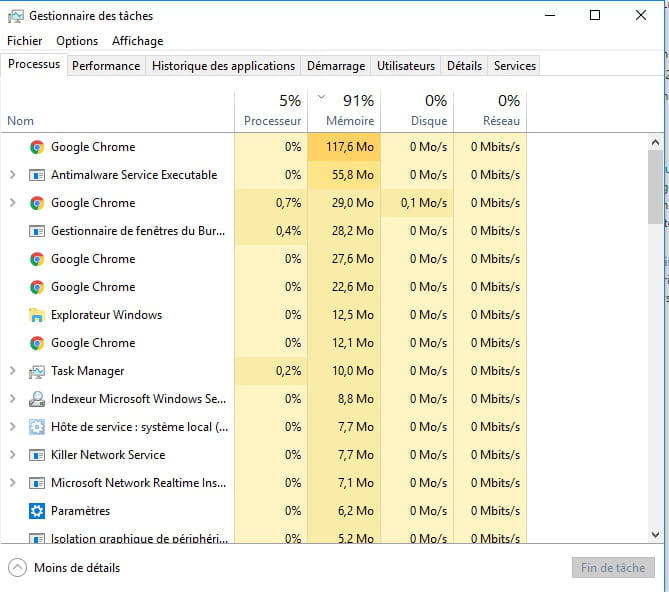669x592 pixels.
Task: Sort by the Réseau column header
Action: coord(490,111)
